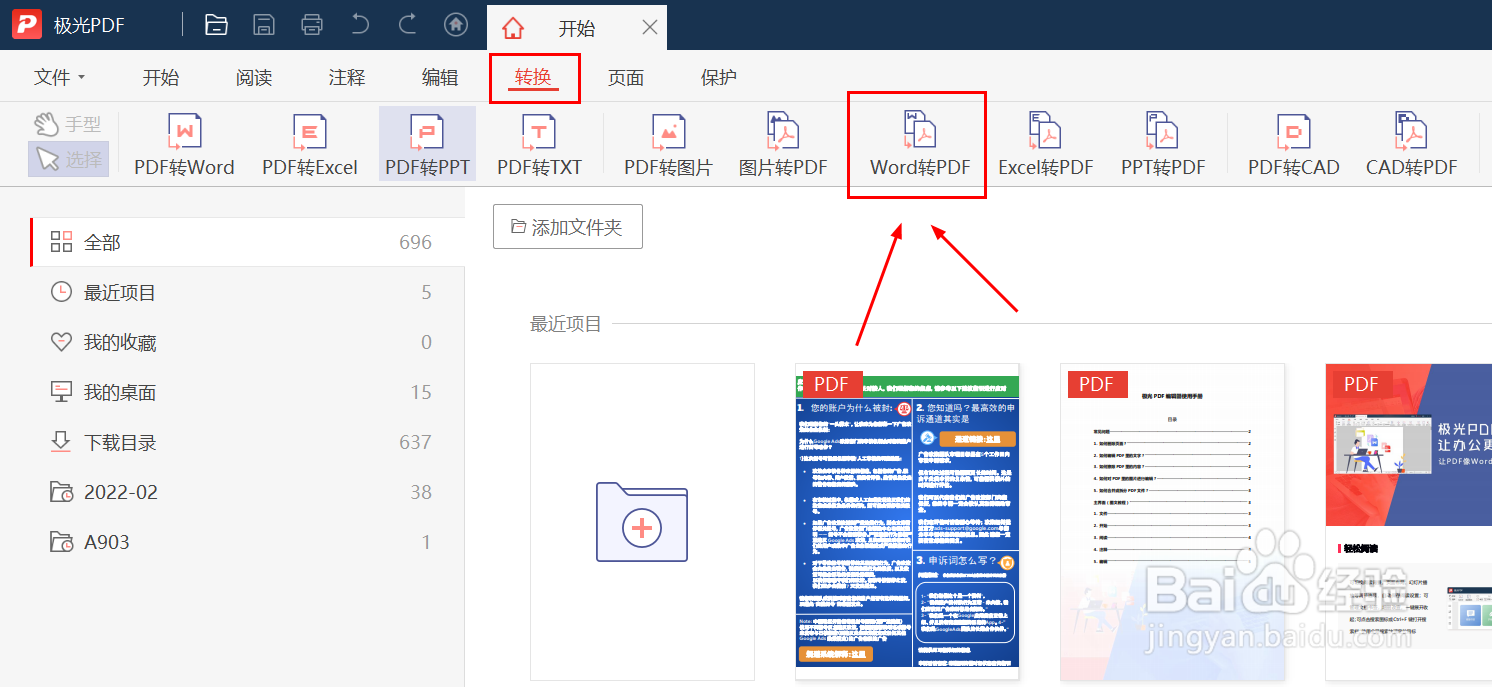Click Word转PDF conversion tool
The height and width of the screenshot is (687, 1492).
[x=920, y=145]
